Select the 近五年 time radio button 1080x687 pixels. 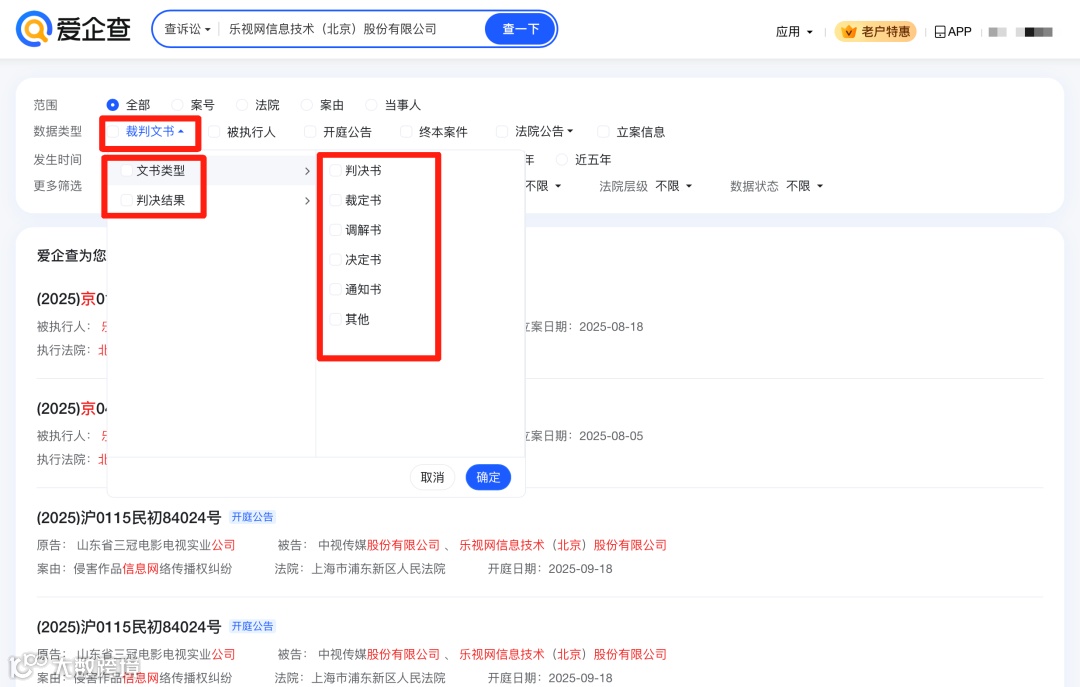pyautogui.click(x=562, y=160)
